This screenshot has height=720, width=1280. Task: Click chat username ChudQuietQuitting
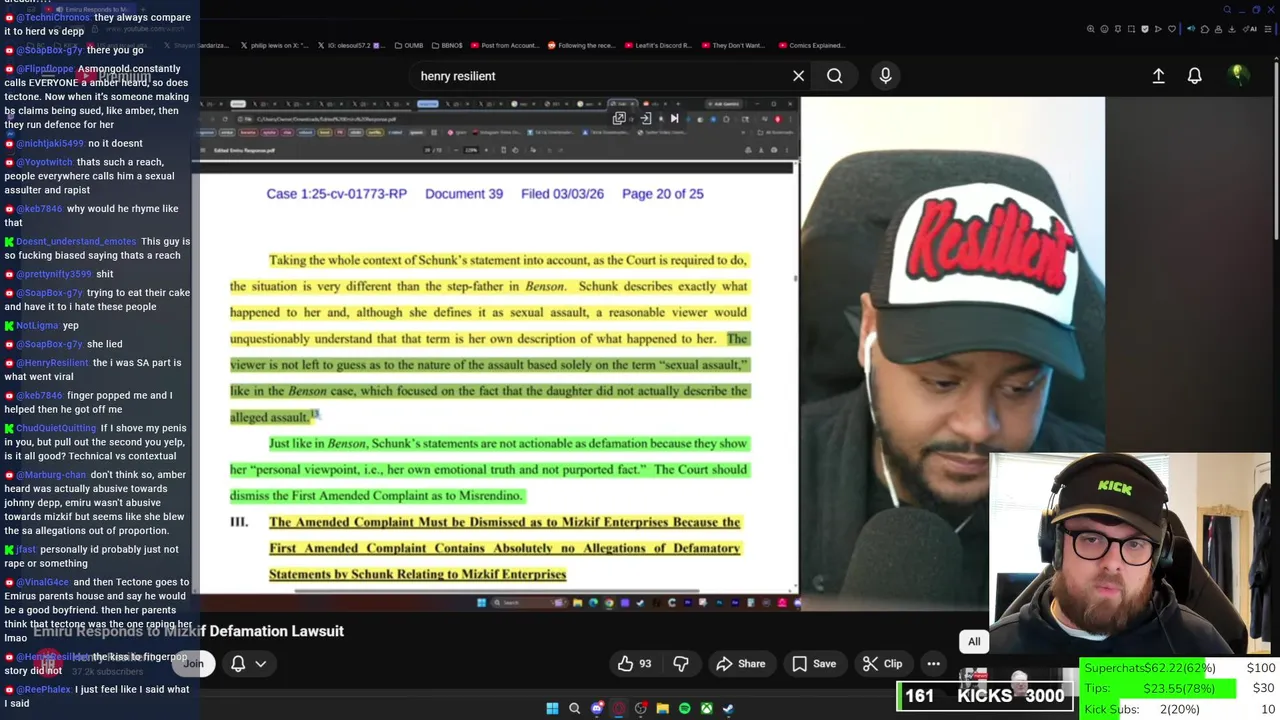coord(56,428)
